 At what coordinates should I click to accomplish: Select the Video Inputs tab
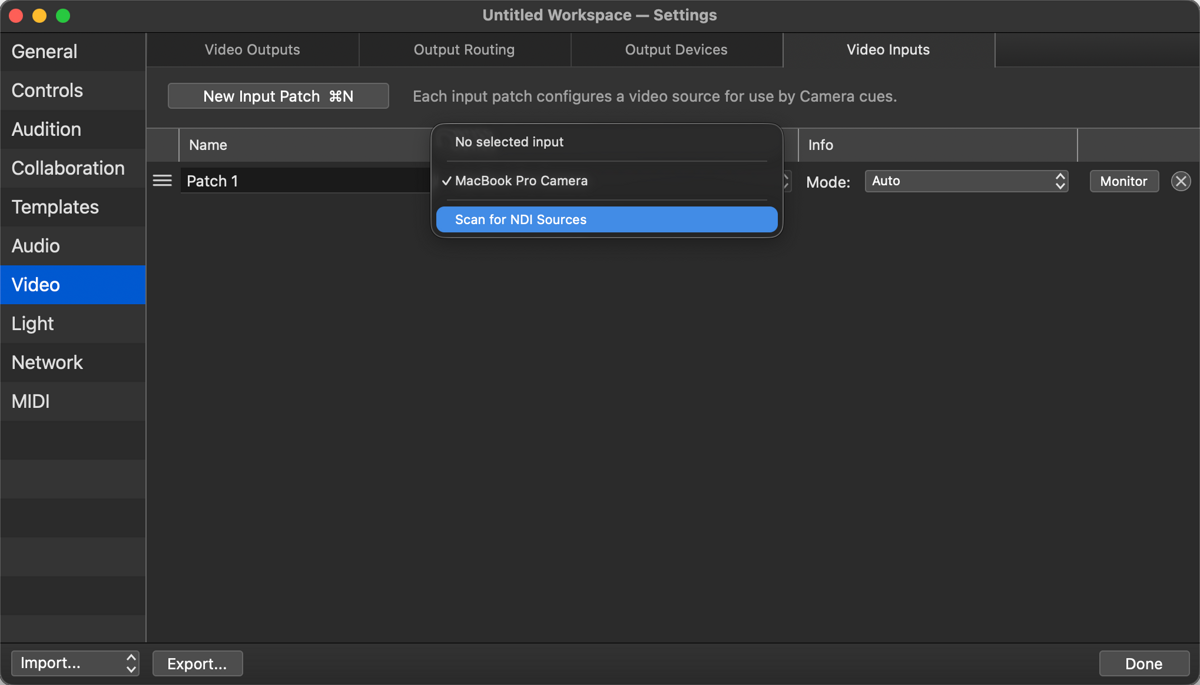pos(888,49)
